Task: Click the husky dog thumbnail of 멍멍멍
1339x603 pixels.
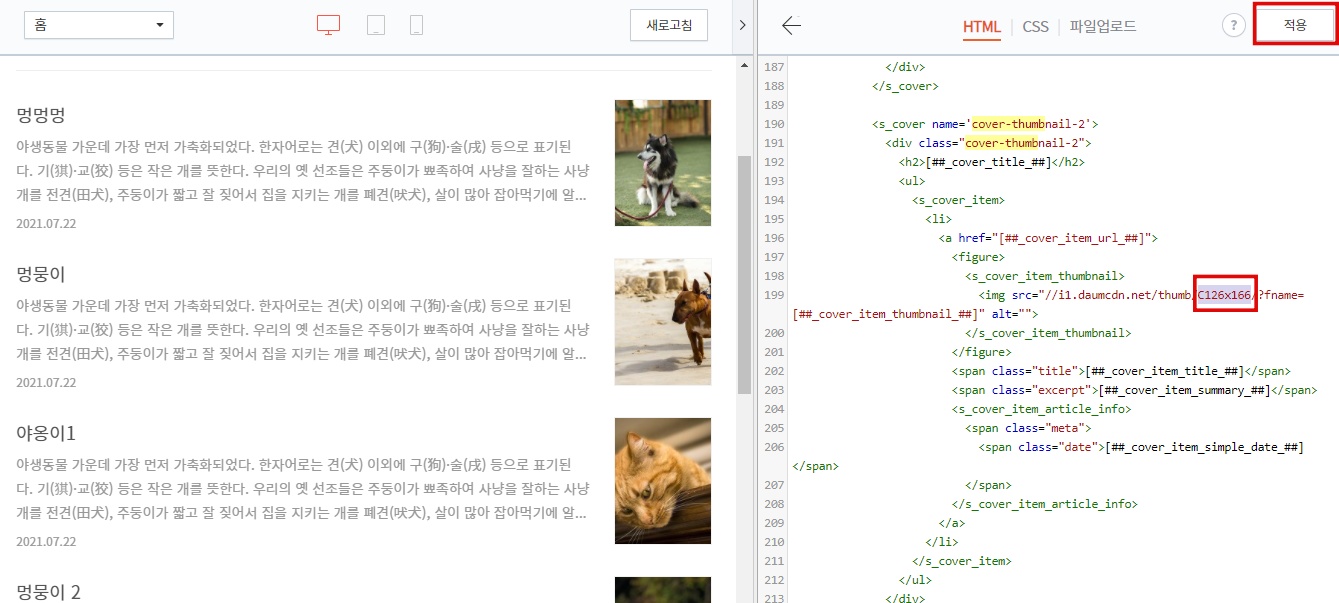Action: coord(663,162)
